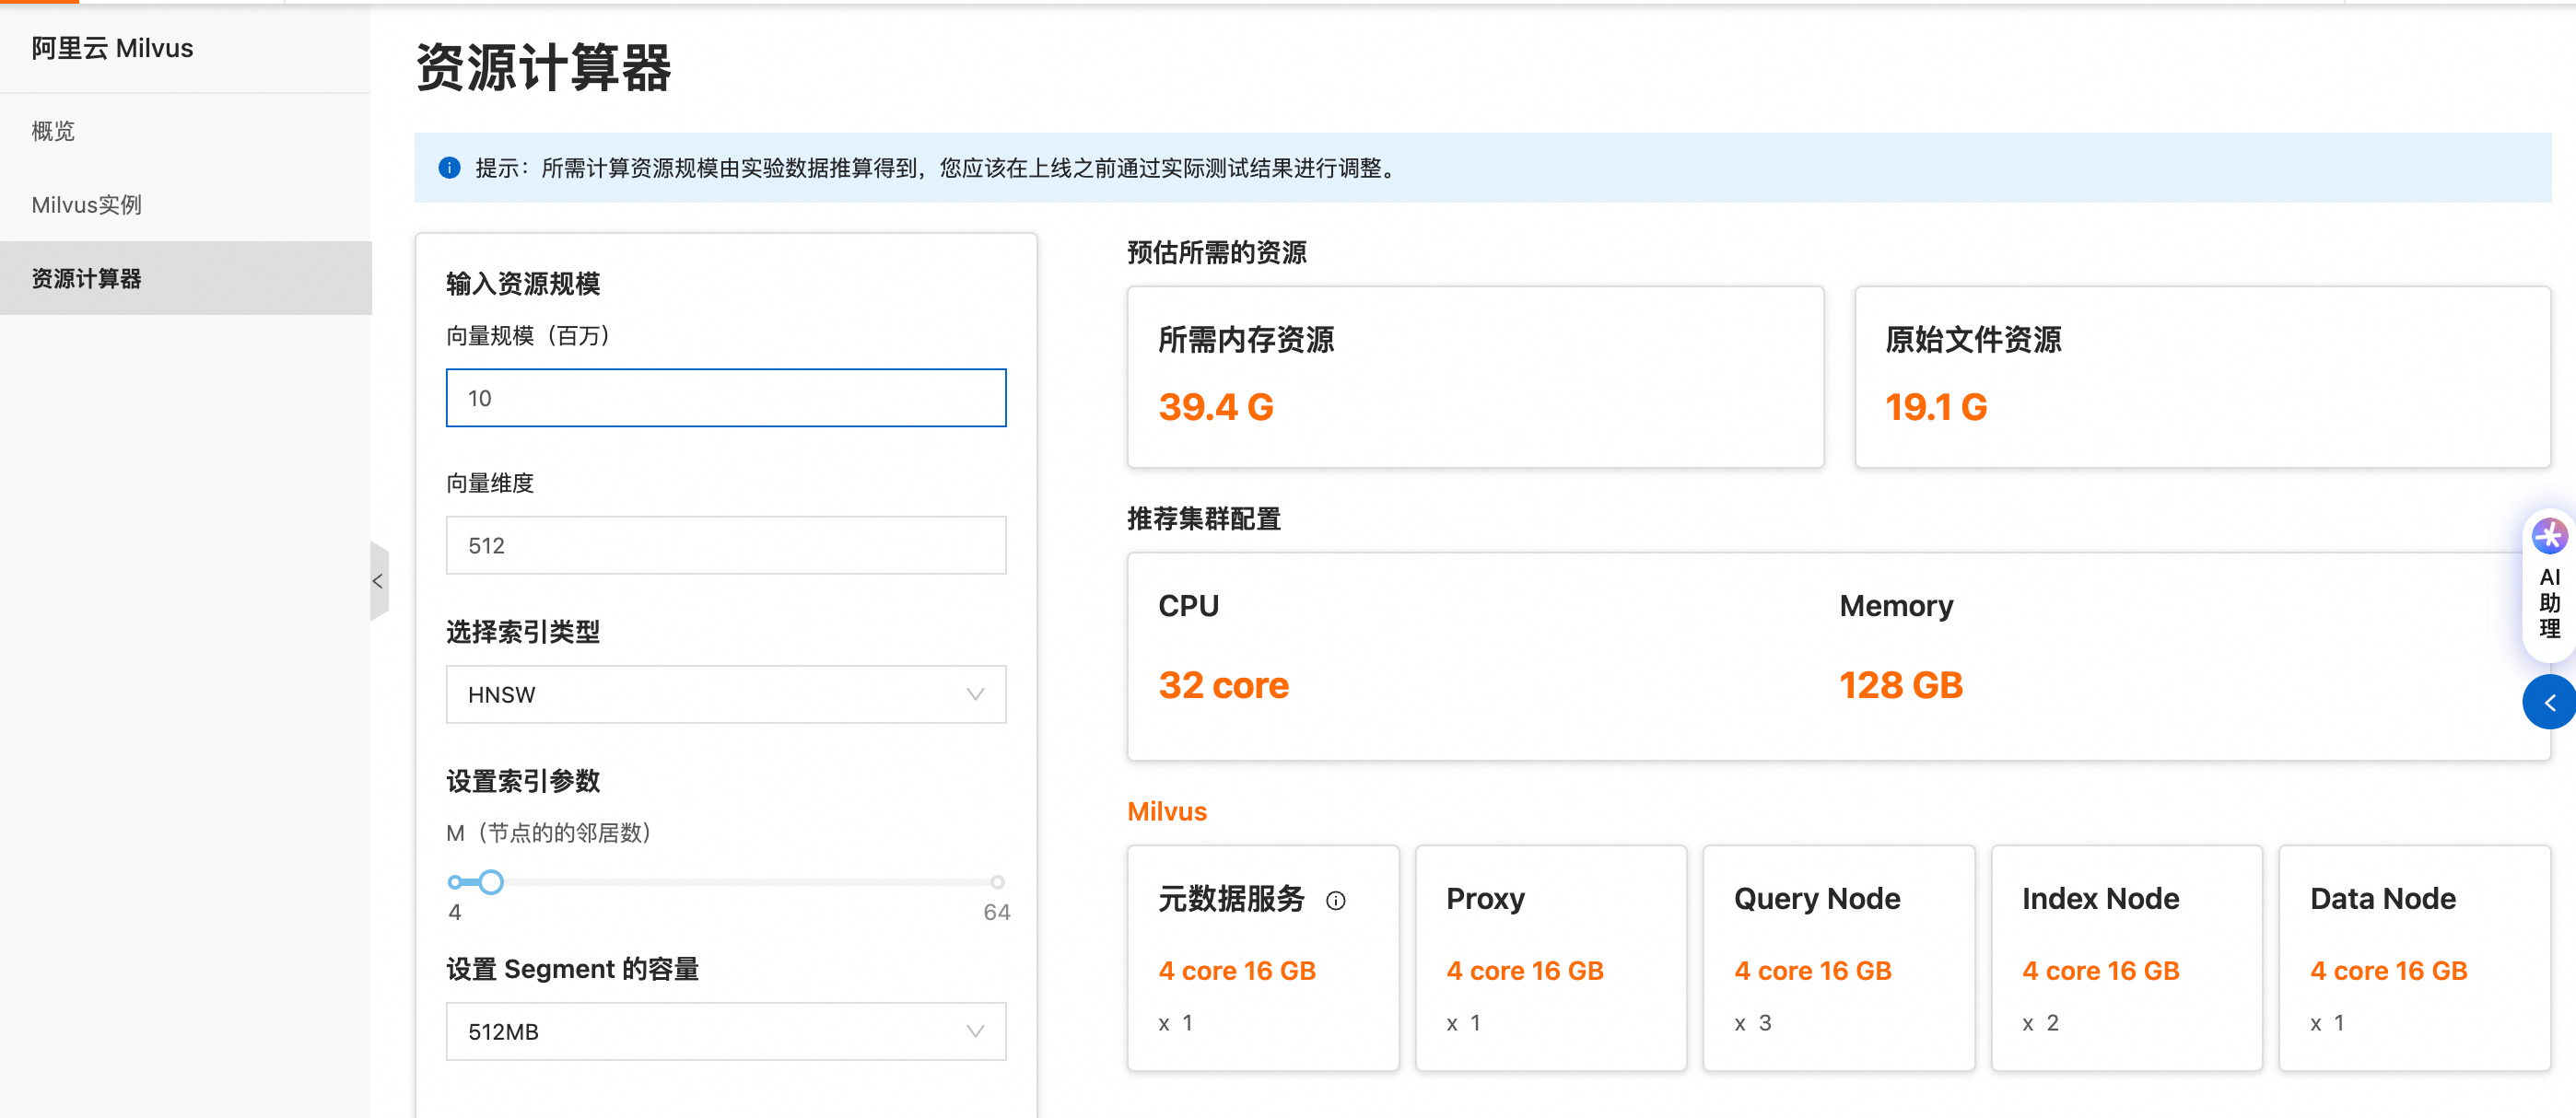The height and width of the screenshot is (1118, 2576).
Task: Collapse the left sidebar with the arrow handle
Action: click(378, 581)
